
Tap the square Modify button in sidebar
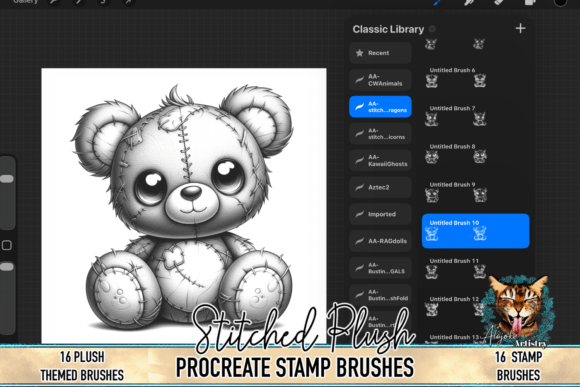7,245
